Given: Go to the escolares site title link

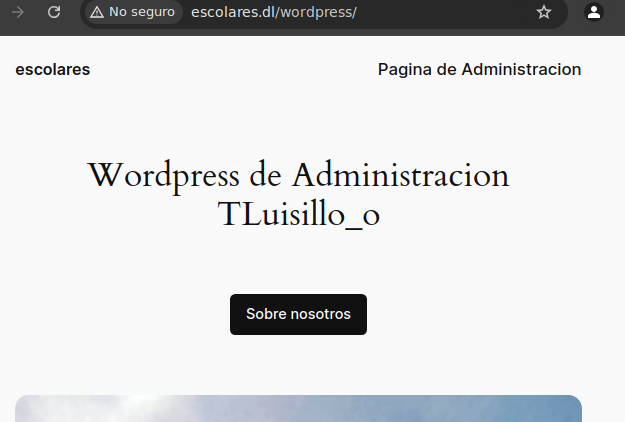Looking at the screenshot, I should [x=52, y=69].
